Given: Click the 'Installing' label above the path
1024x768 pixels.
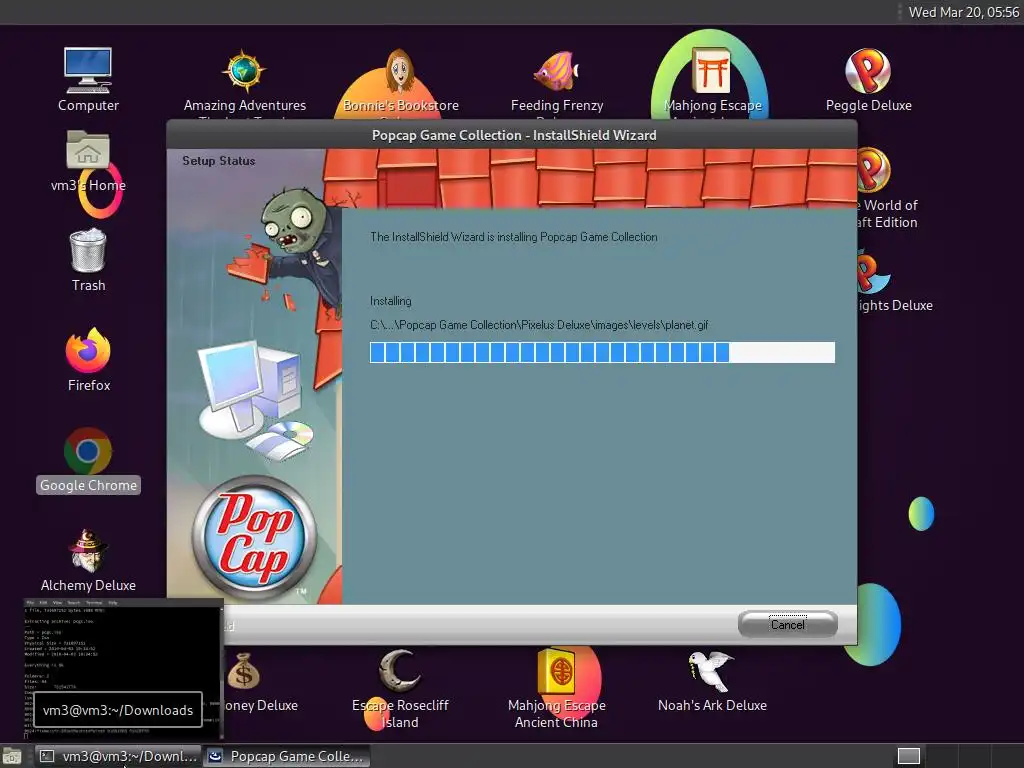Looking at the screenshot, I should 391,301.
